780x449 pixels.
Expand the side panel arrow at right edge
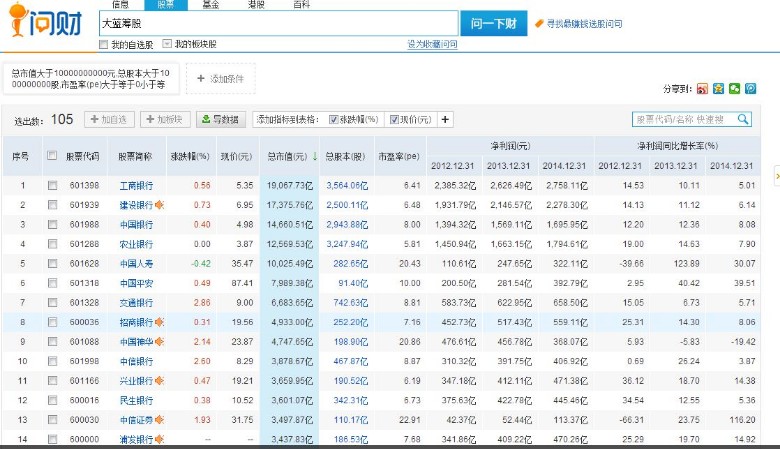click(777, 176)
